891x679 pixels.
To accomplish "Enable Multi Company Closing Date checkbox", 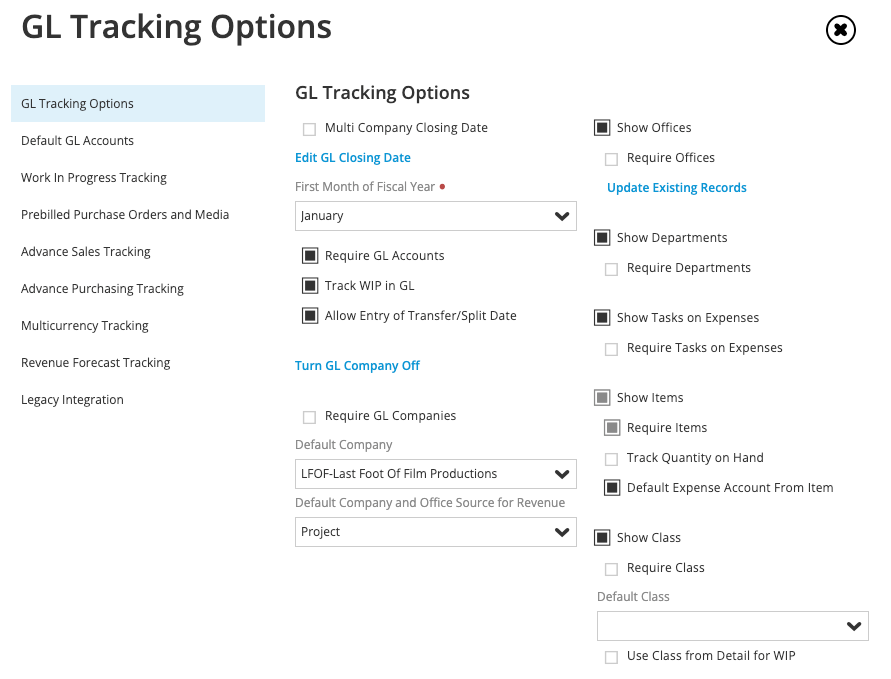I will pos(309,129).
